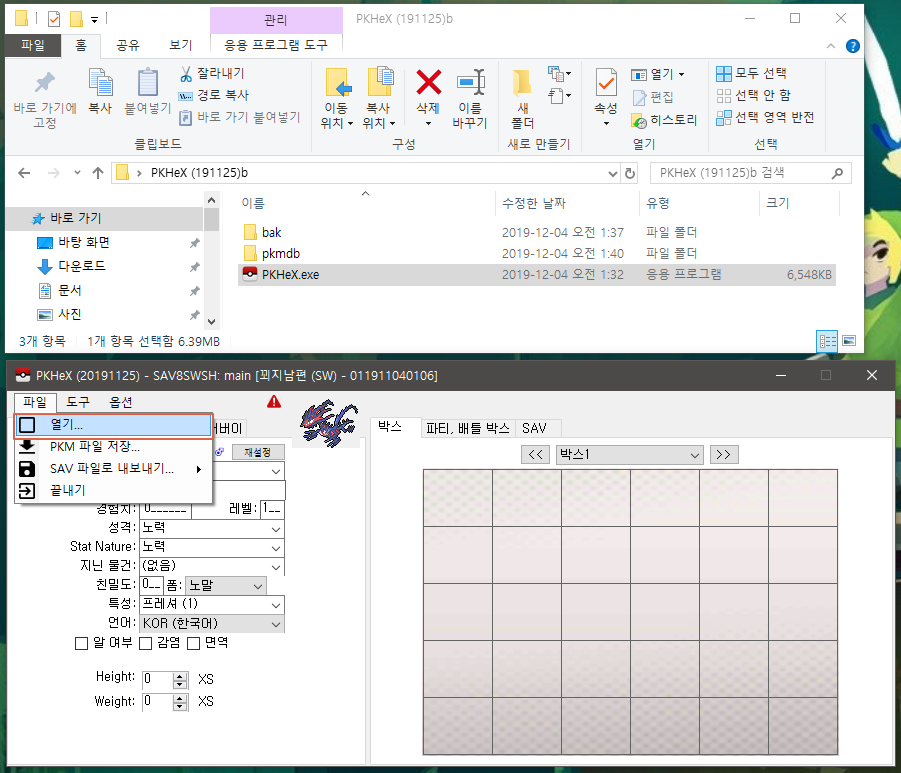The image size is (901, 773).
Task: Open 바탕 화면 in the navigation pane
Action: tap(84, 243)
